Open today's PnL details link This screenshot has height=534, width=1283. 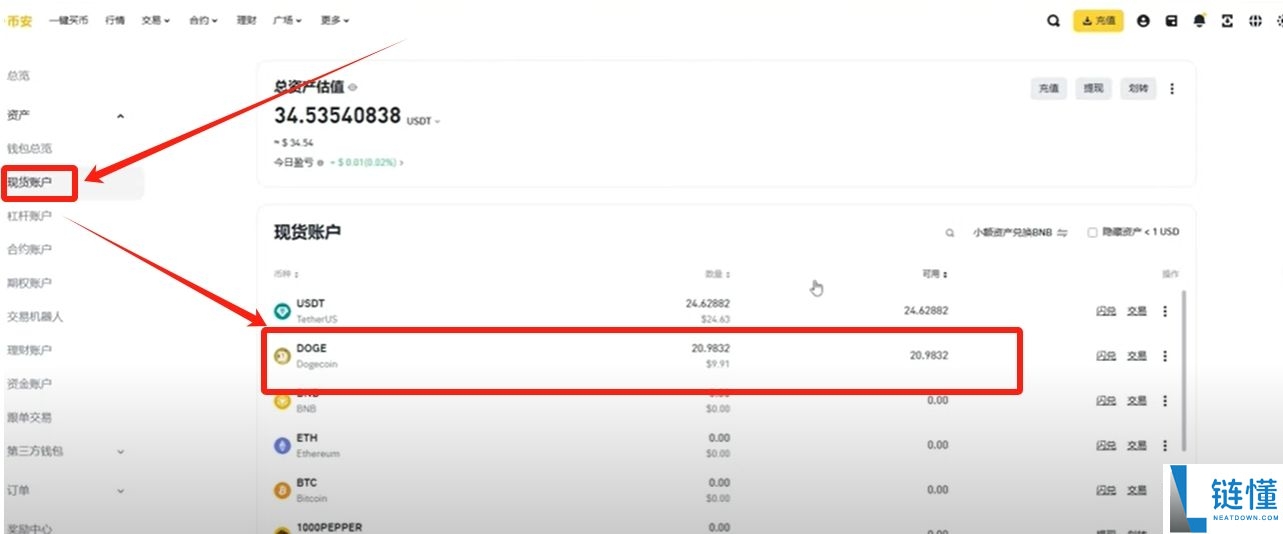367,162
